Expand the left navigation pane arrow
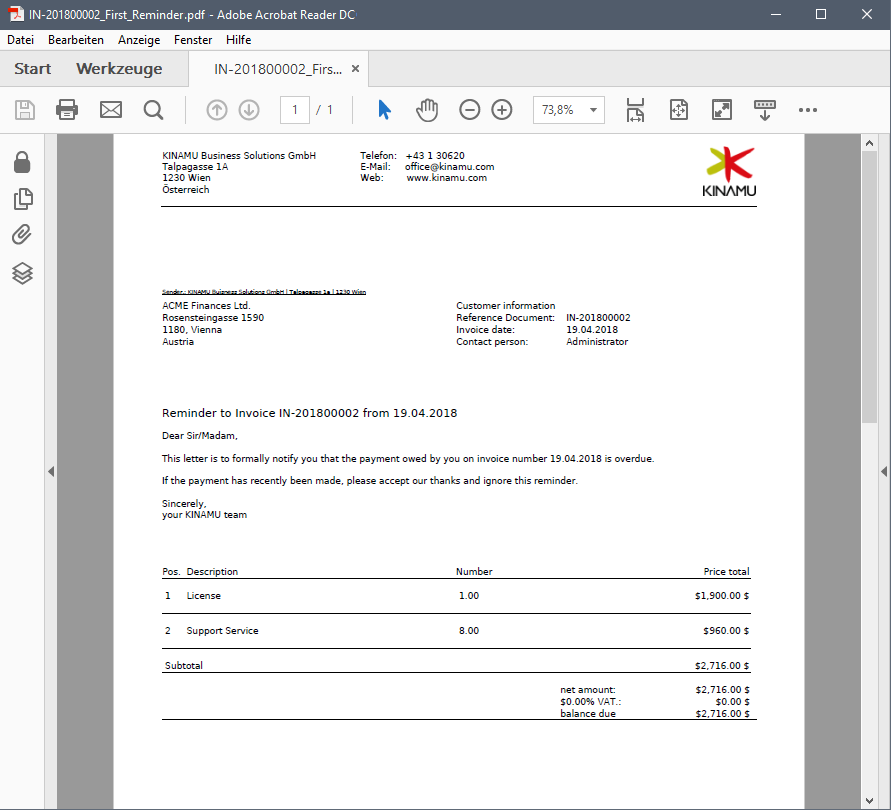Image resolution: width=891 pixels, height=810 pixels. click(x=51, y=471)
